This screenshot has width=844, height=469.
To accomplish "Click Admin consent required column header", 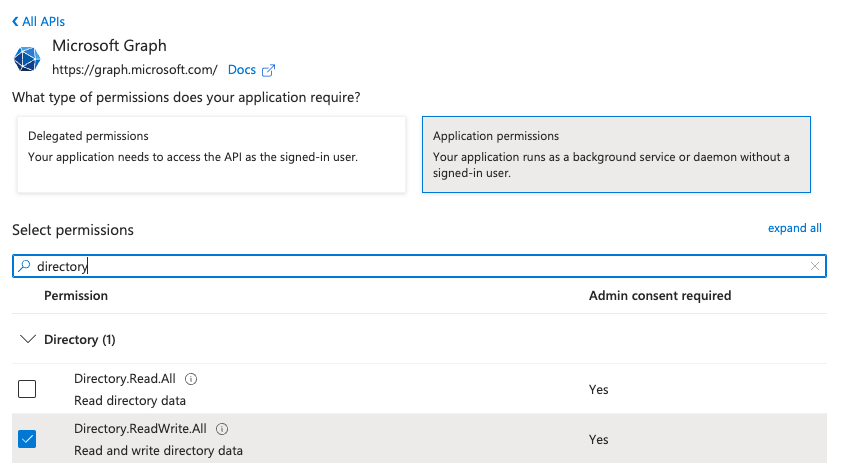I will (660, 296).
